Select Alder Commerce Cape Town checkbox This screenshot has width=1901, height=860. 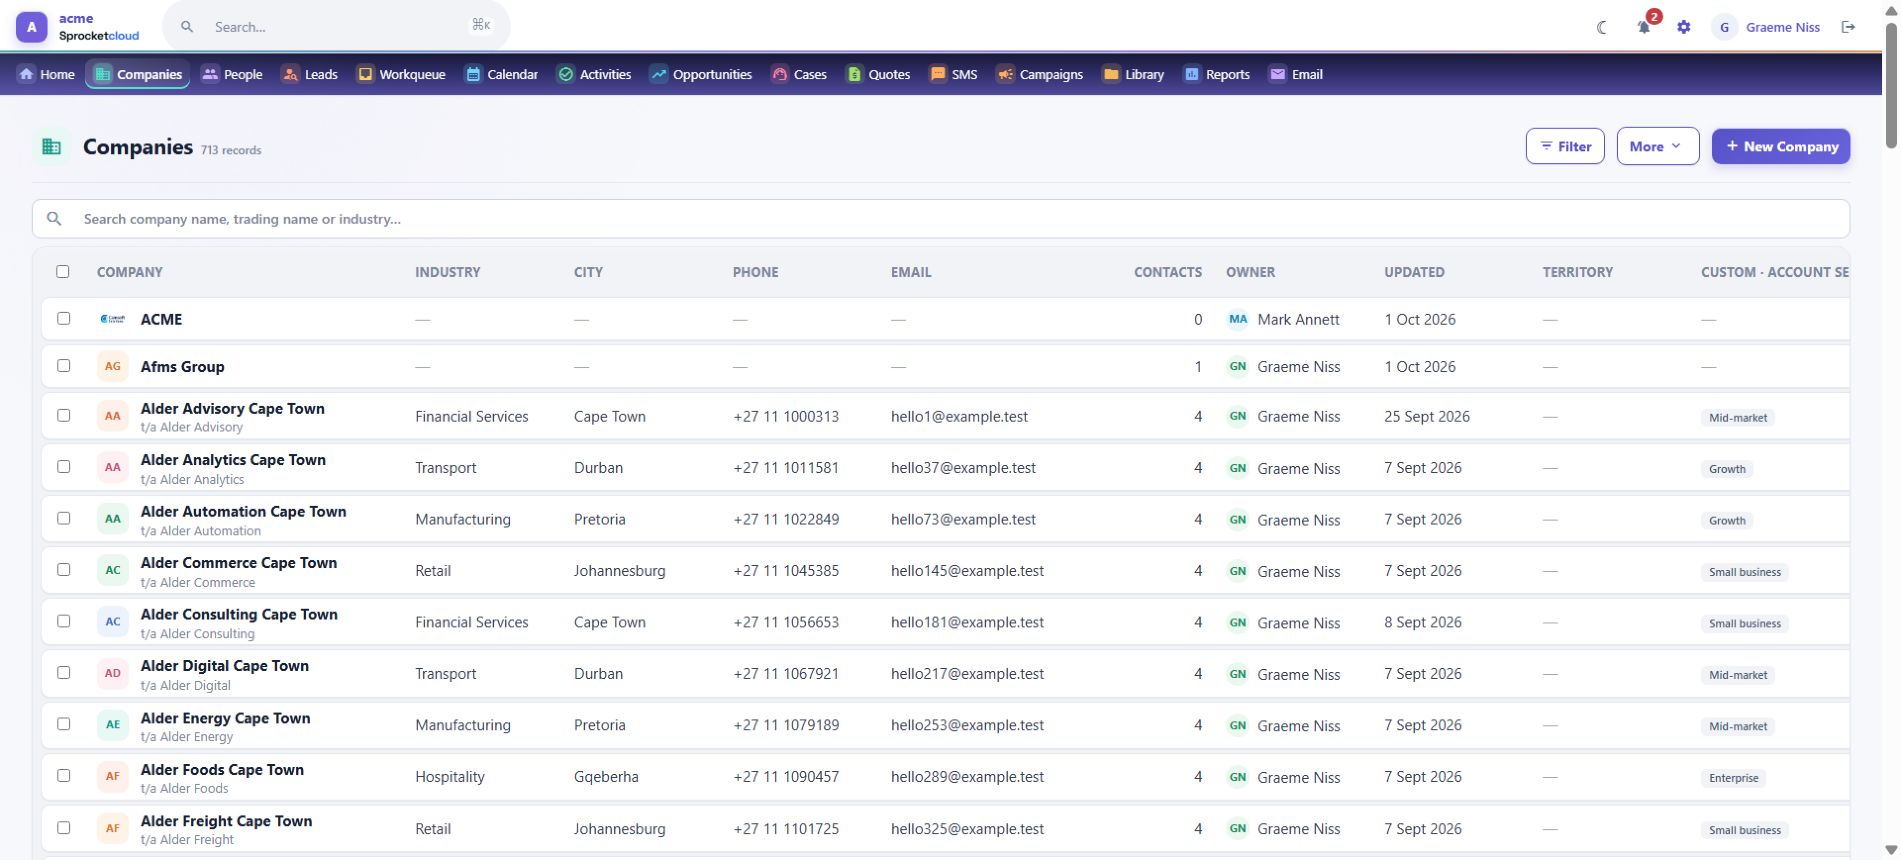63,569
